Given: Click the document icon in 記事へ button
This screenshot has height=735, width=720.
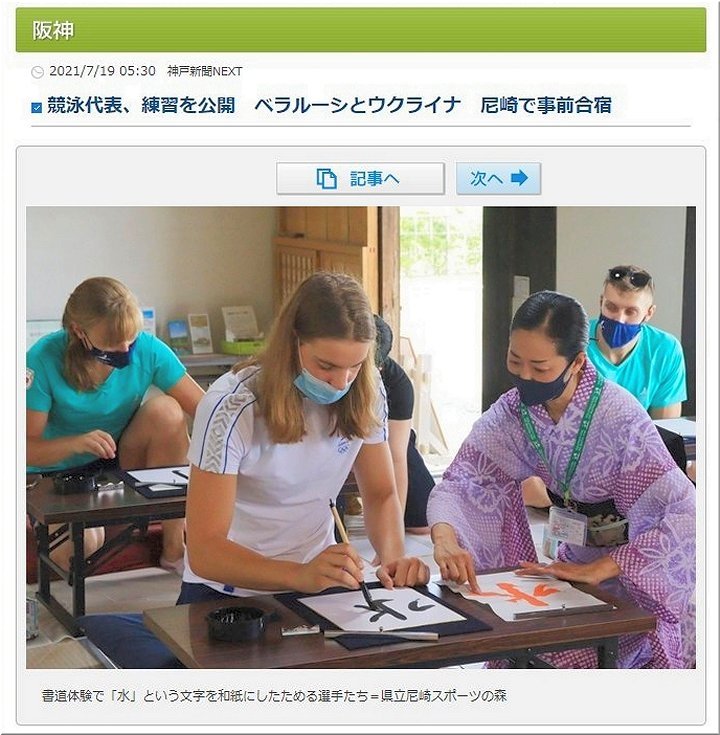Looking at the screenshot, I should click(326, 179).
